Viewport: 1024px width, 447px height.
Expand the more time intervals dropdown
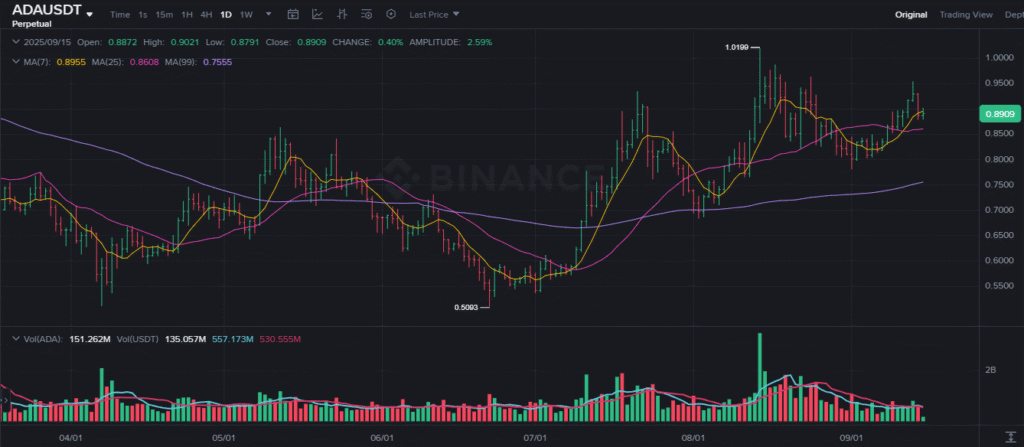tap(268, 15)
